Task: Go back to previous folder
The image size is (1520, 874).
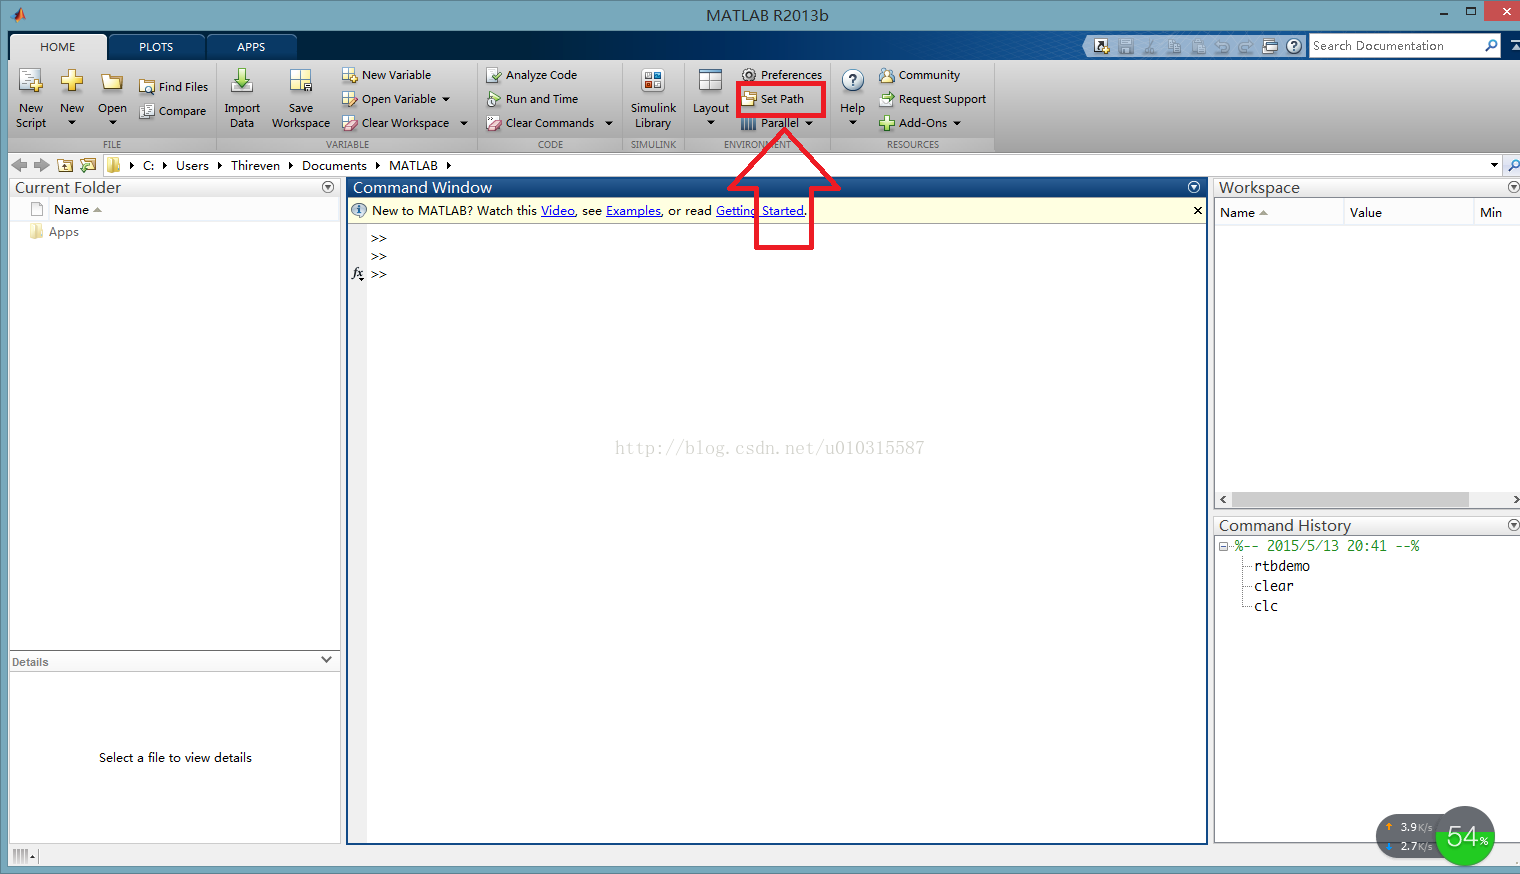Action: tap(19, 165)
